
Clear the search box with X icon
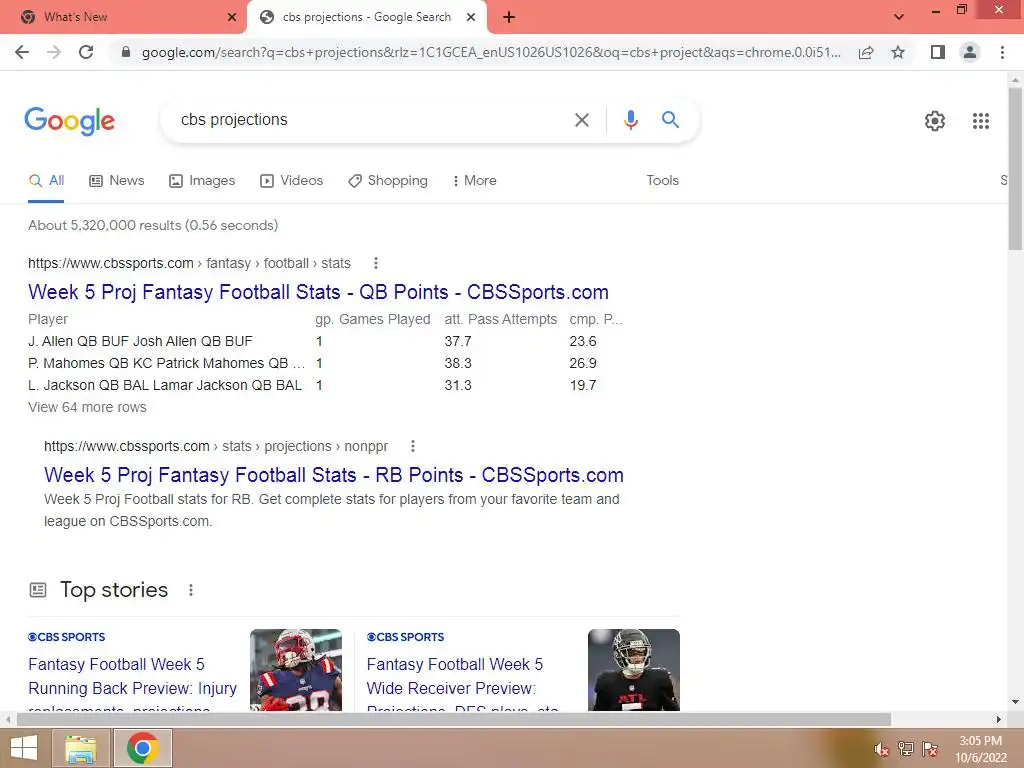click(581, 120)
